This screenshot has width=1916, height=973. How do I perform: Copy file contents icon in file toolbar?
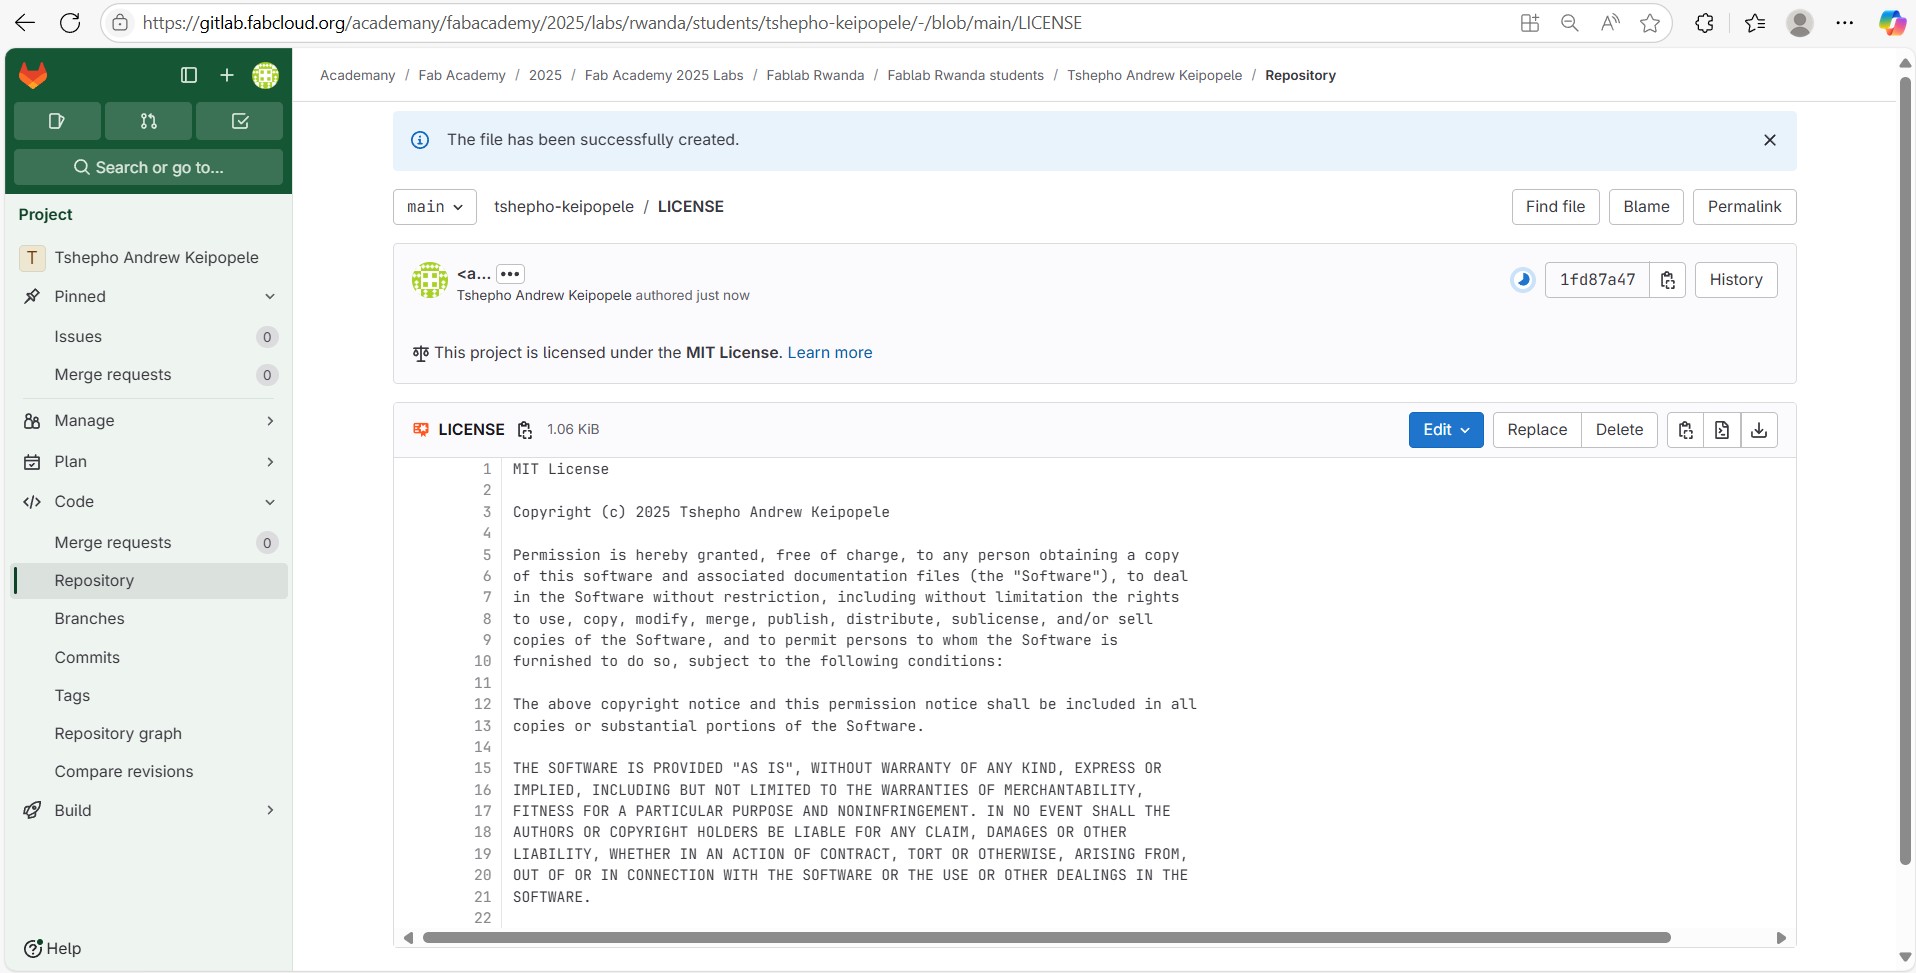pyautogui.click(x=1685, y=430)
